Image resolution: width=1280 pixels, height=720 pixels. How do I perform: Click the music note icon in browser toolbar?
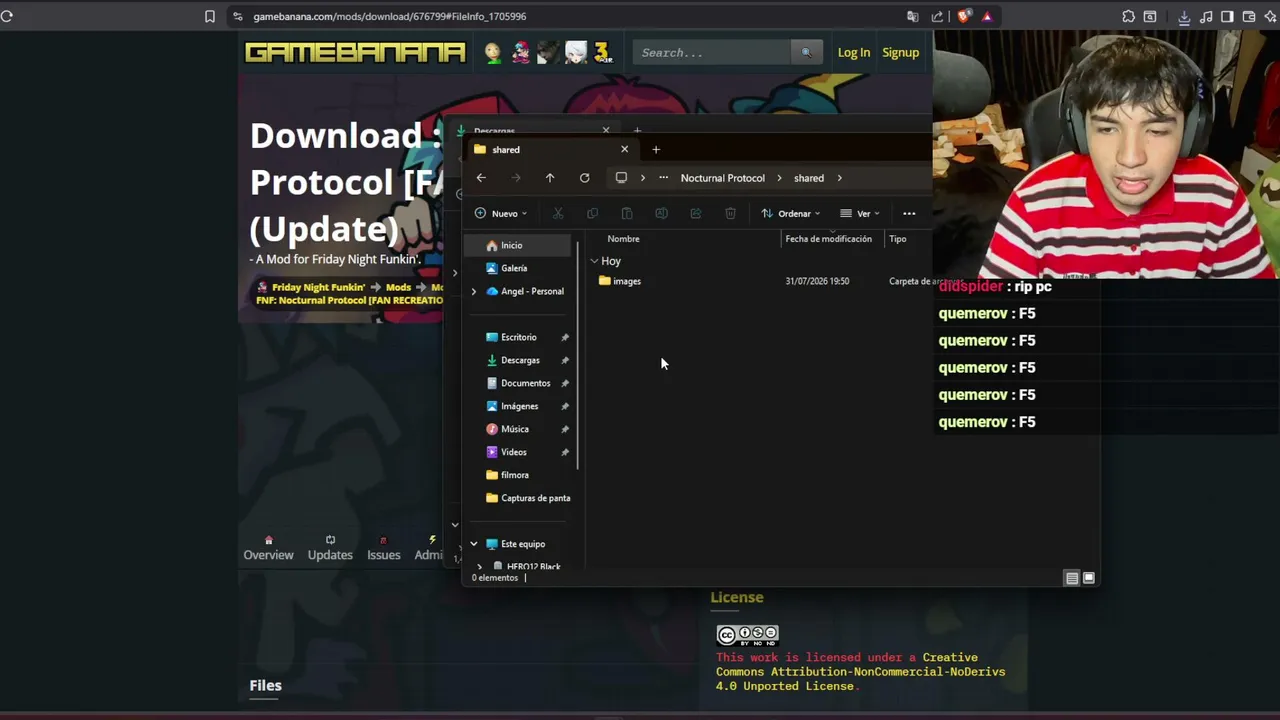coord(1206,16)
